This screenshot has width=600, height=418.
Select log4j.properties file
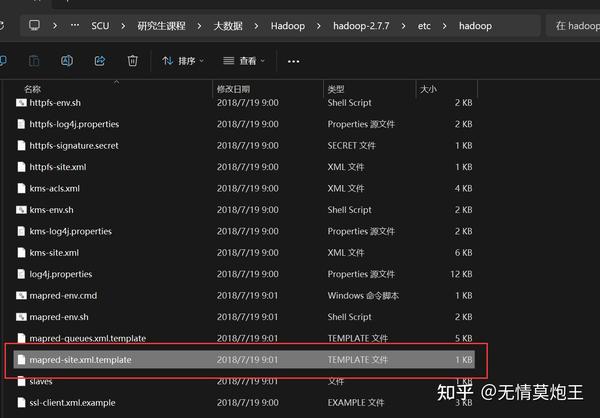click(x=244, y=274)
